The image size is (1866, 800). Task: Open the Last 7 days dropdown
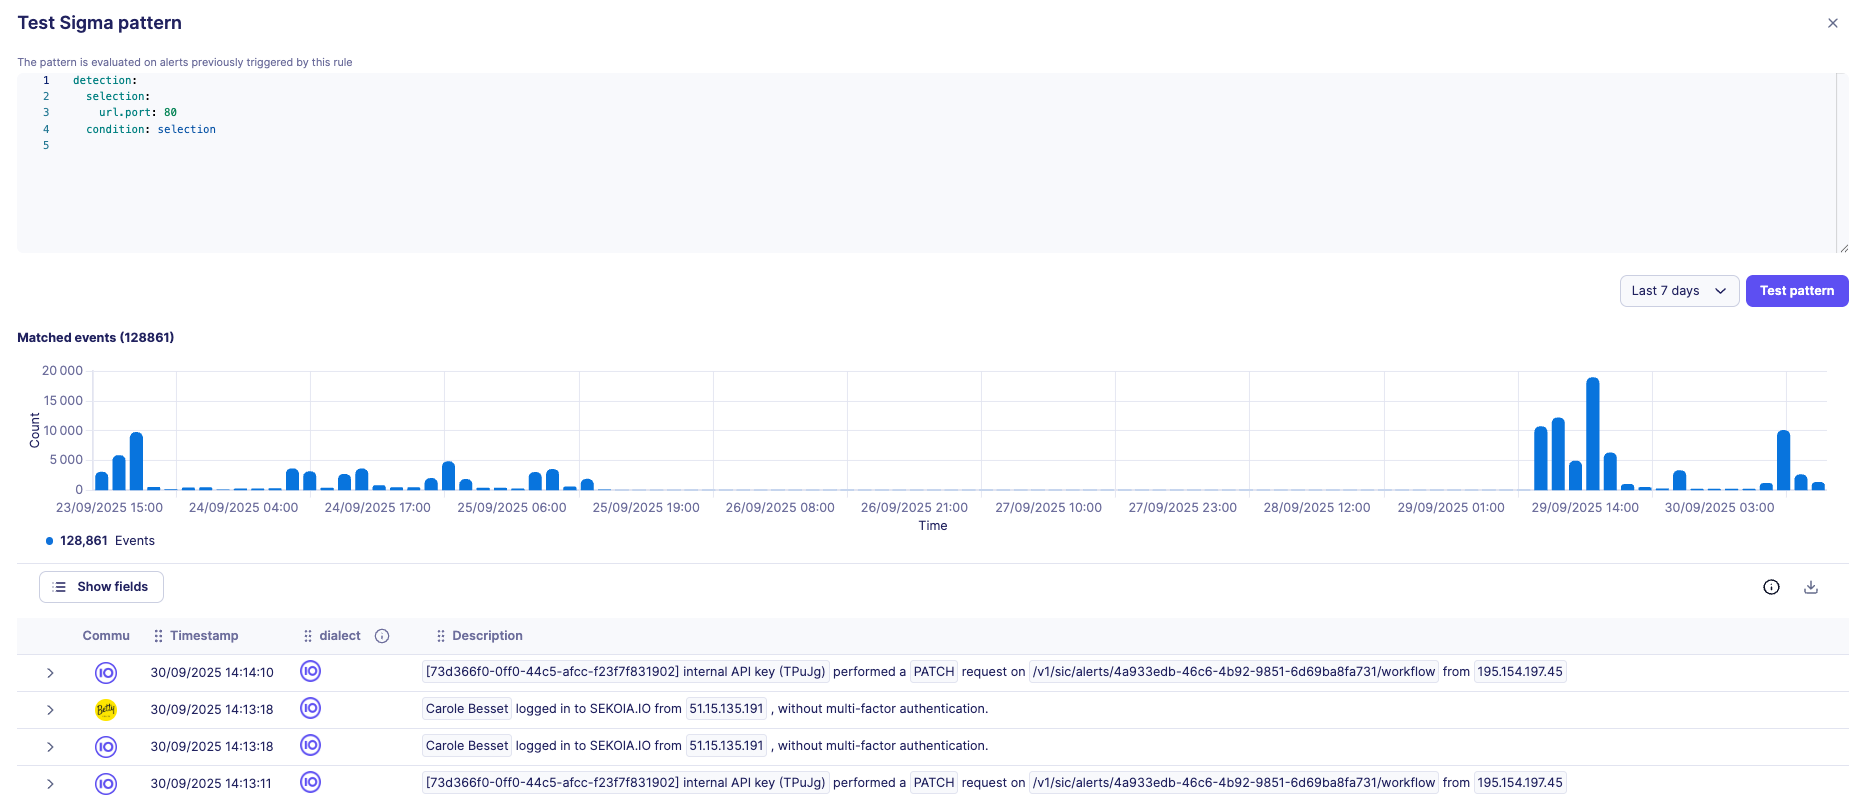[x=1678, y=291]
